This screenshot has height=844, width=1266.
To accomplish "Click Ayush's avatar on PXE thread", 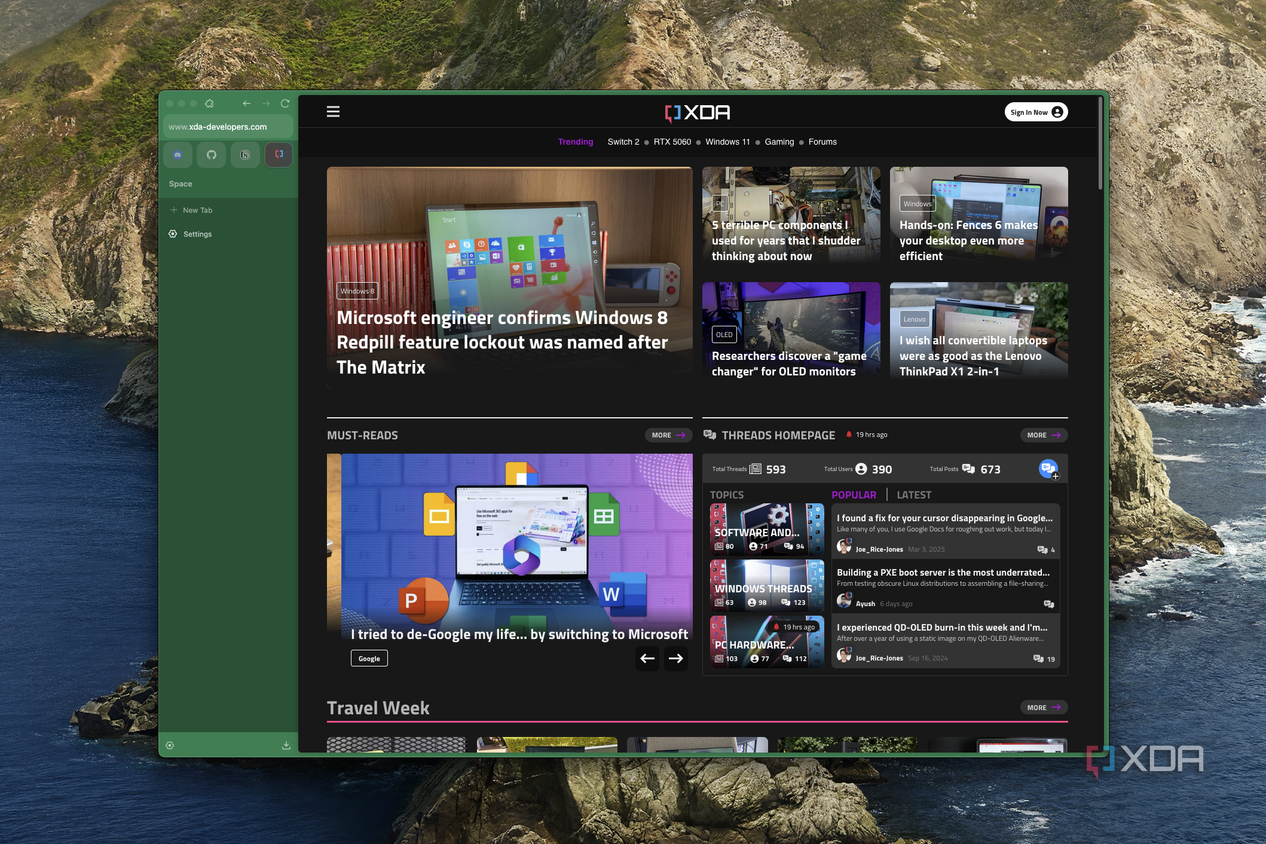I will click(844, 602).
